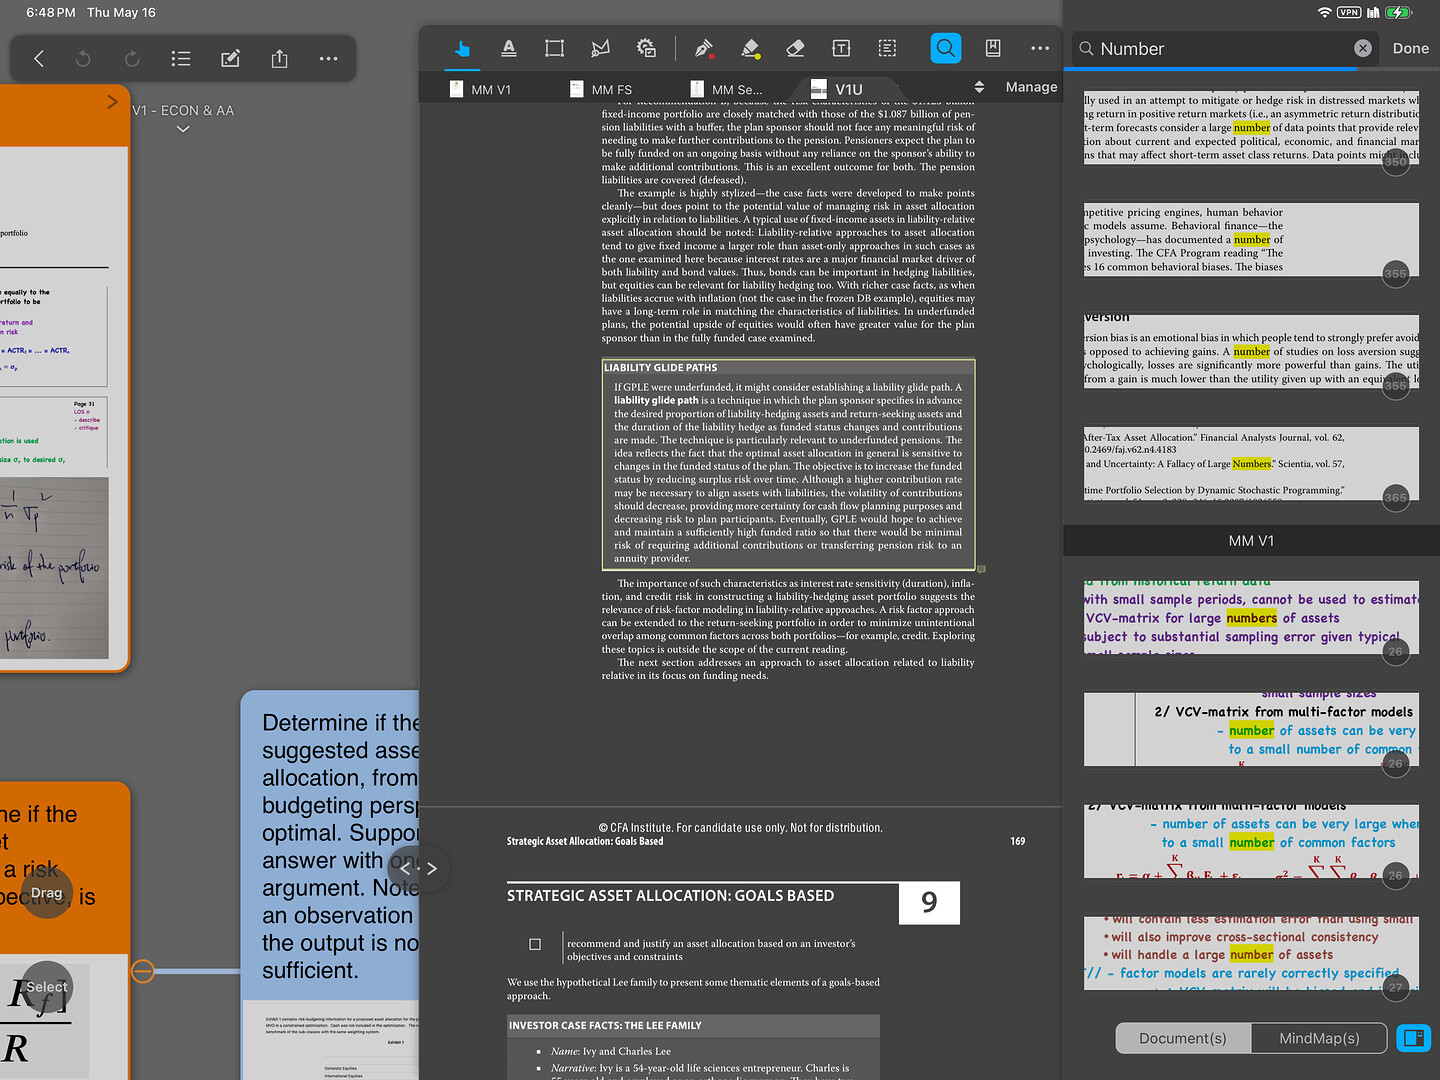Click the redo icon in mindmap toolbar
The width and height of the screenshot is (1440, 1080).
(132, 59)
